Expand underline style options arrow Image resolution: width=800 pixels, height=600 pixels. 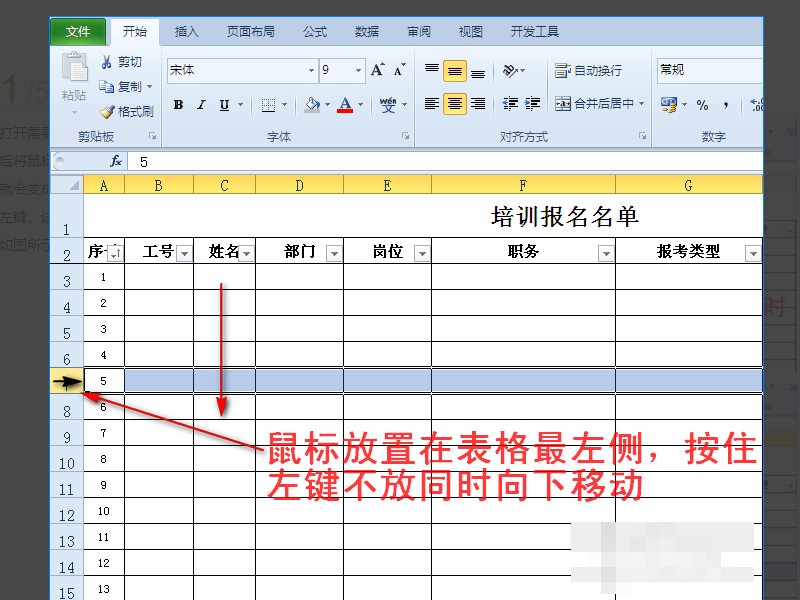pos(240,105)
